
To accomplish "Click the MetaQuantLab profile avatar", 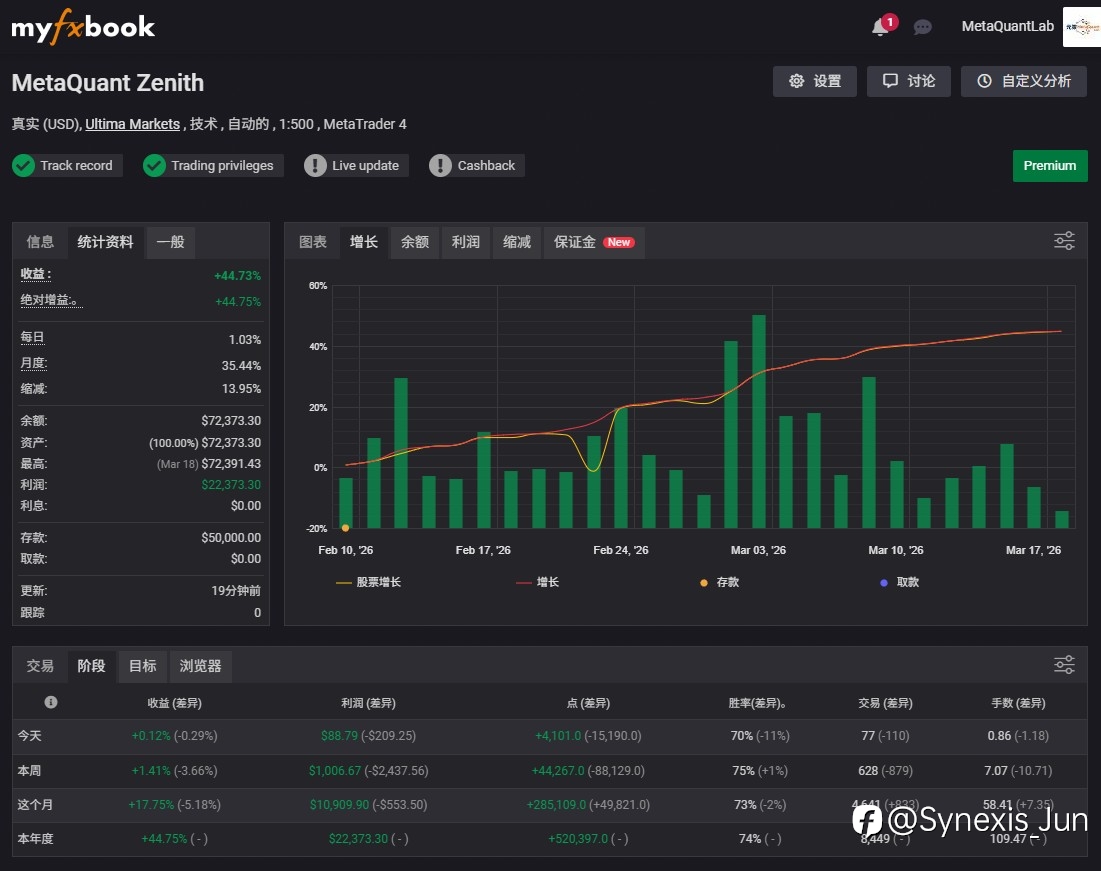I will tap(1081, 27).
